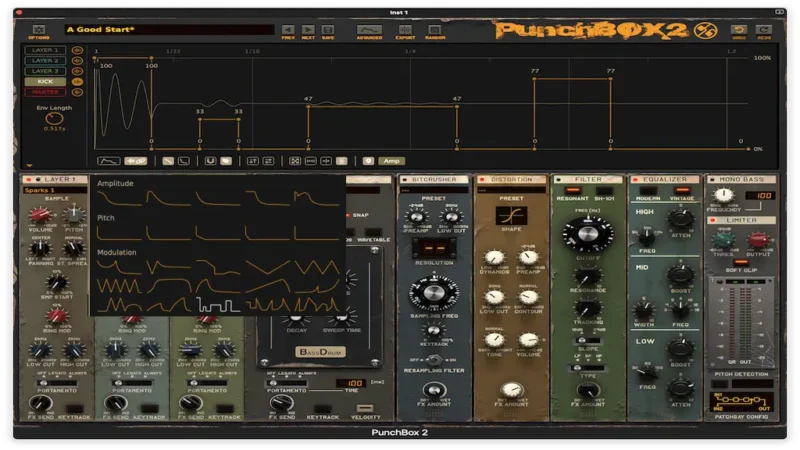
Task: Click Portamento Time value 100
Action: (352, 383)
